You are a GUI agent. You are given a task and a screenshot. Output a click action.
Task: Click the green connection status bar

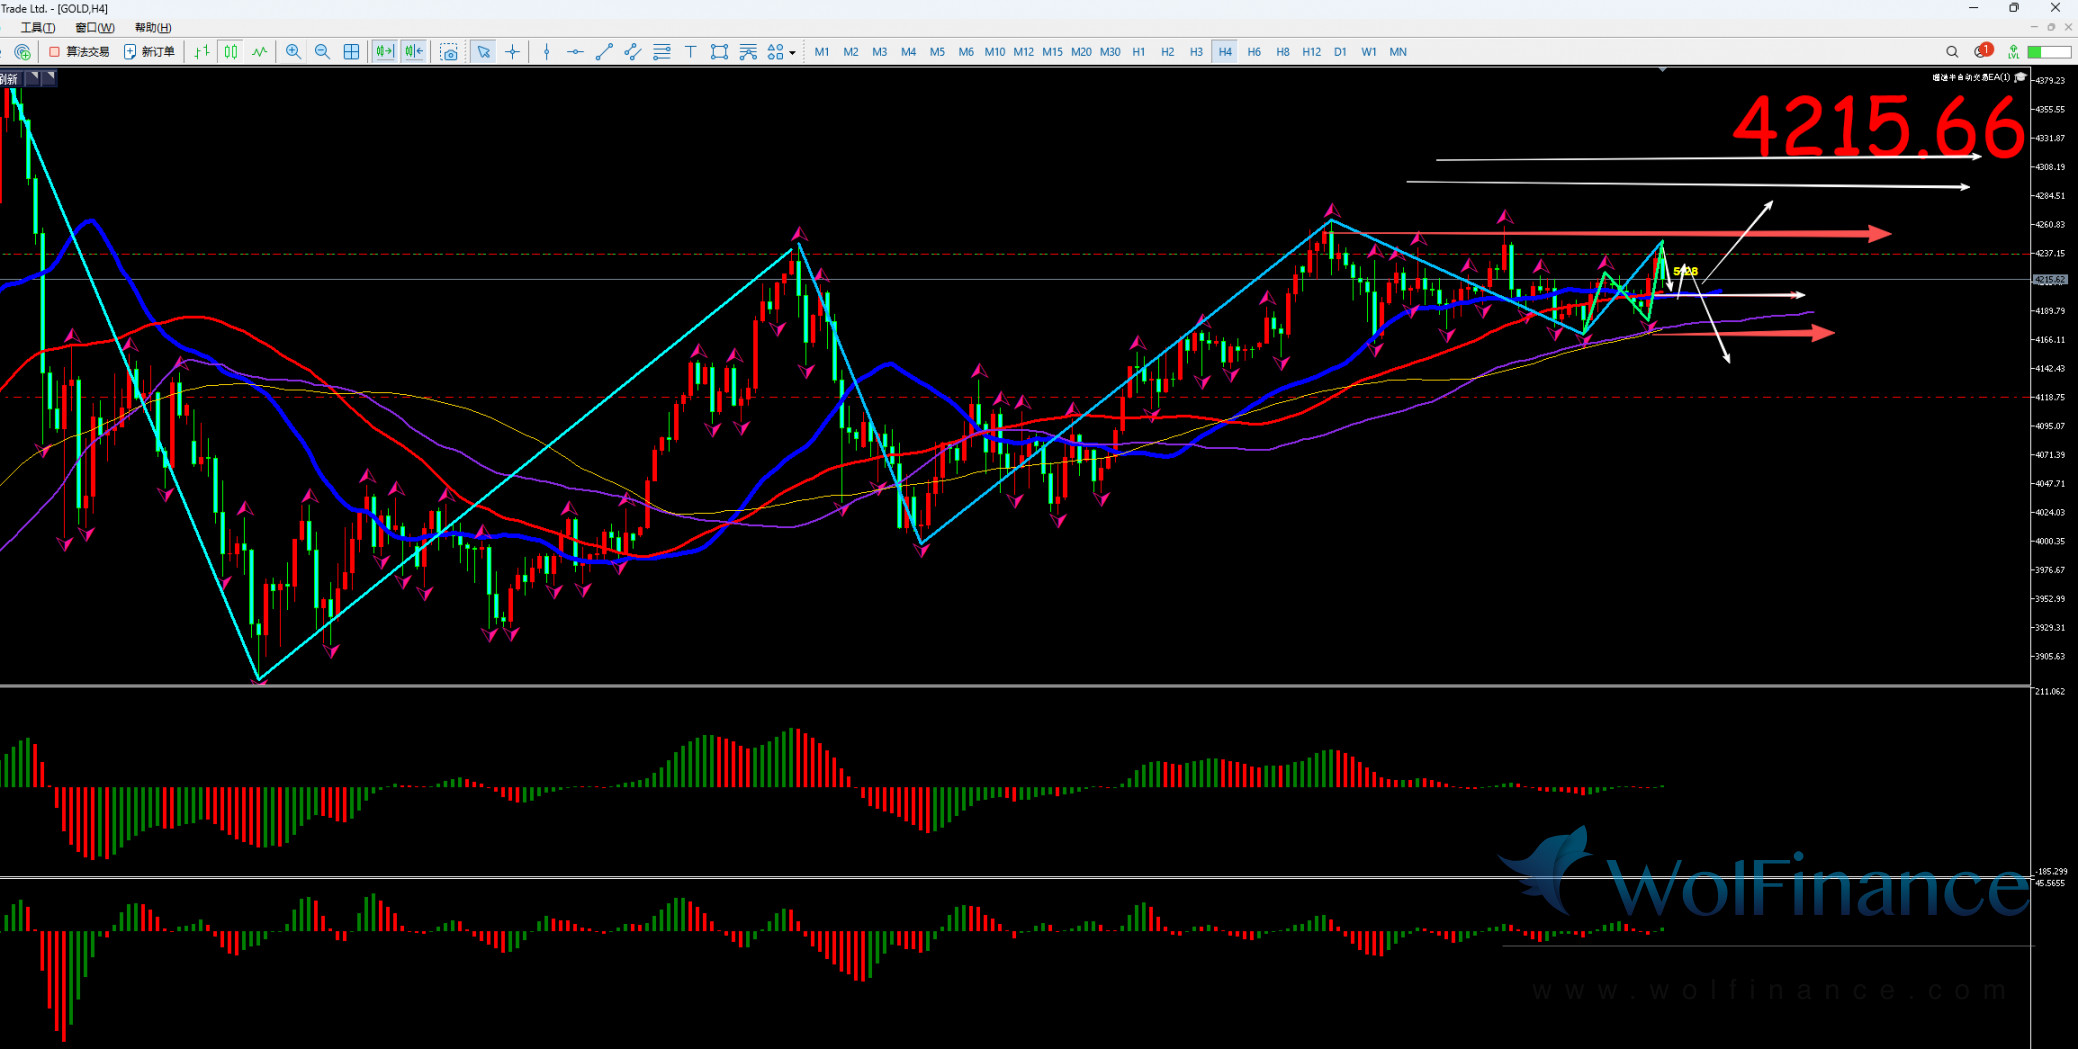pos(2048,52)
